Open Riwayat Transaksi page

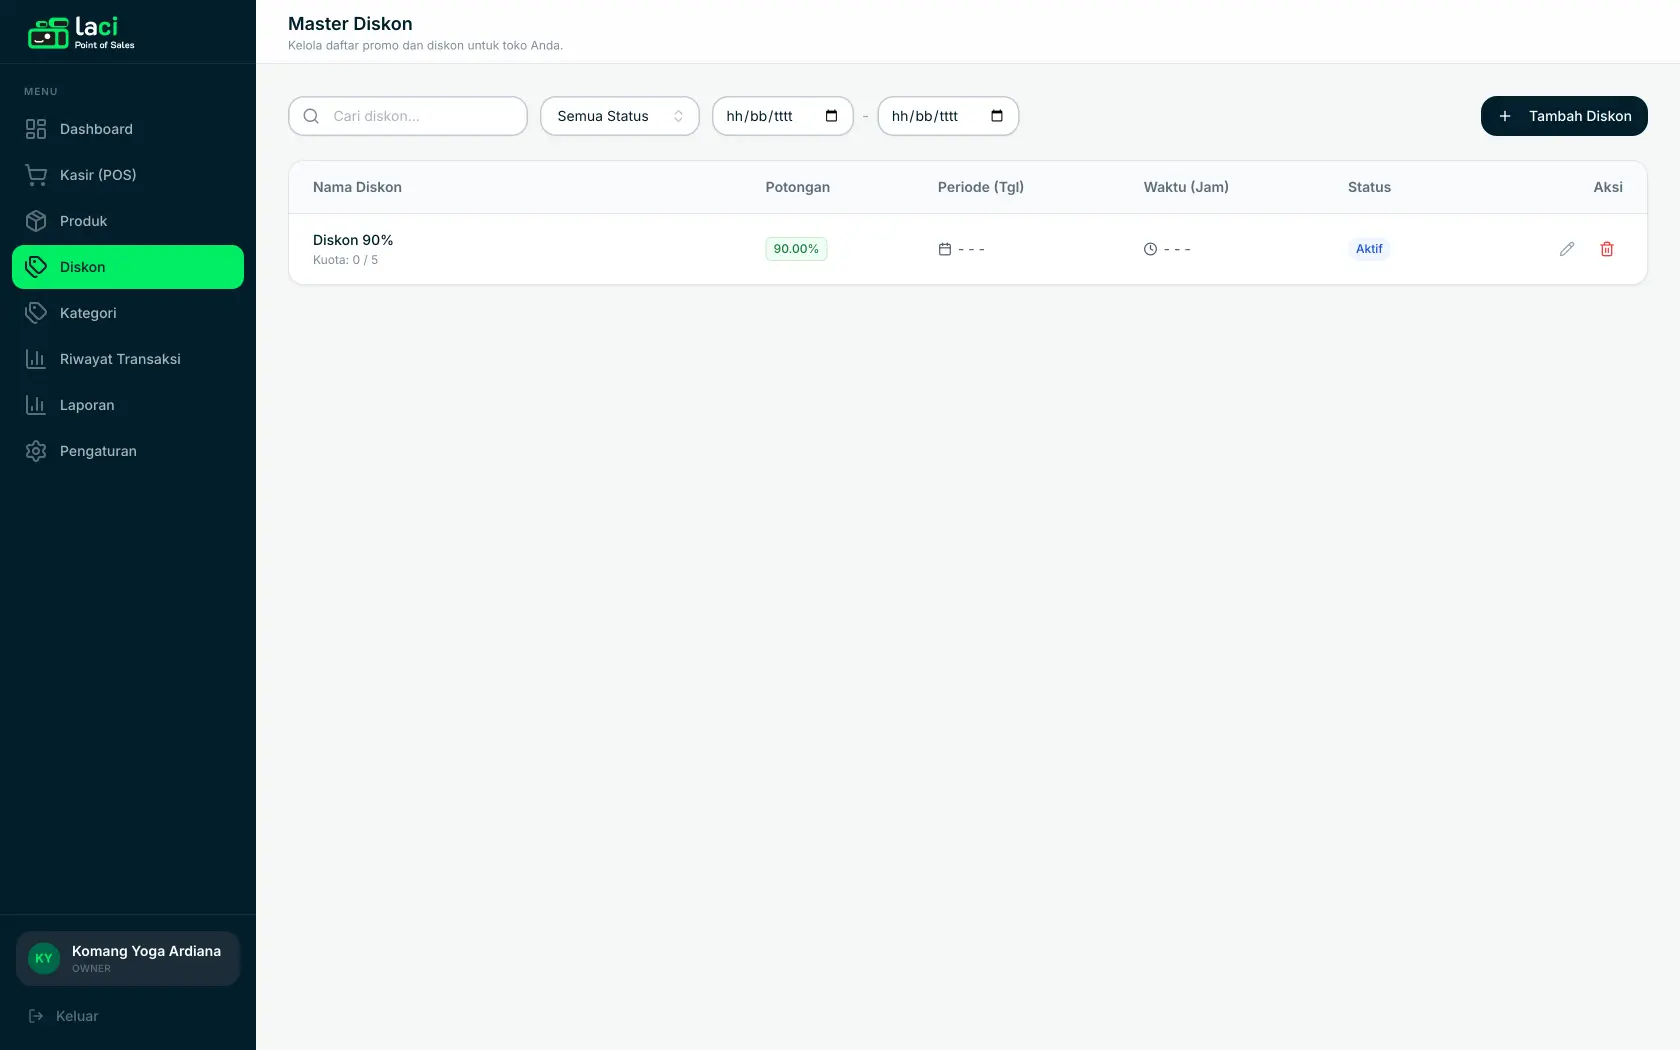coord(128,359)
